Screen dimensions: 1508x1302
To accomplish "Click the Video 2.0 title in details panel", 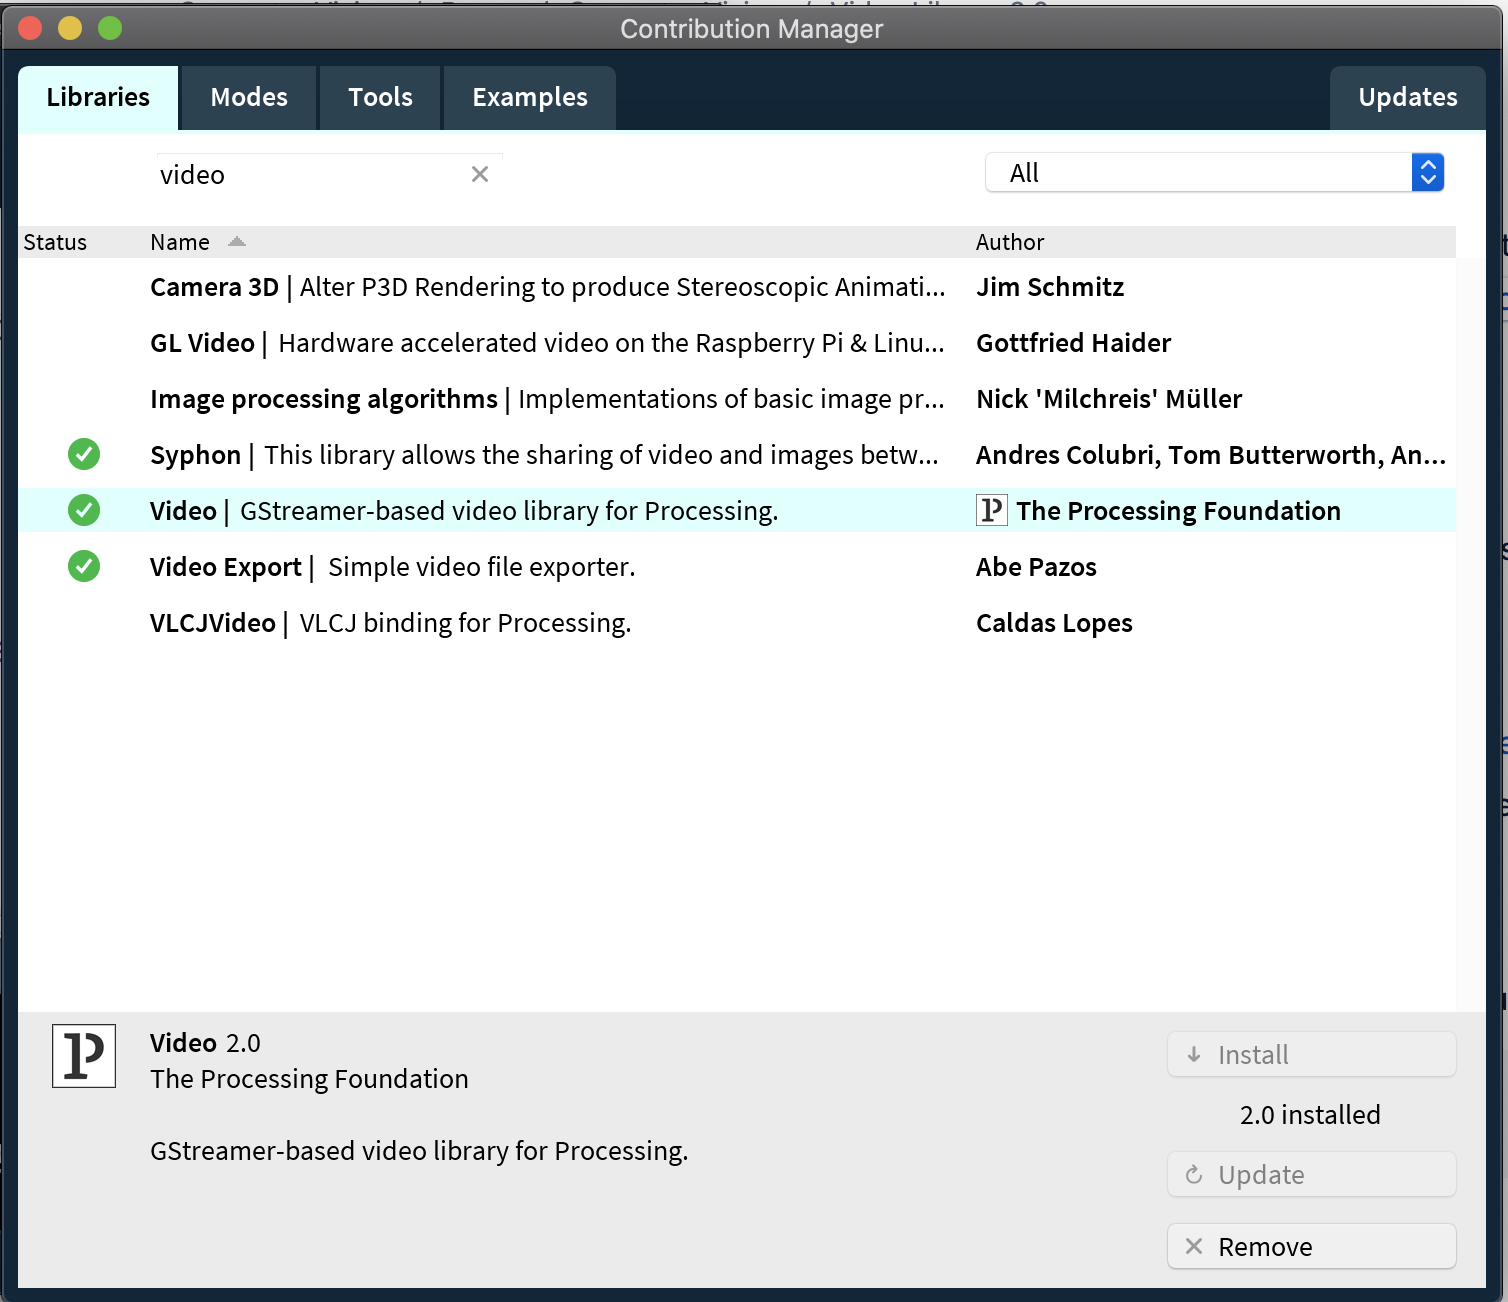I will pos(205,1043).
